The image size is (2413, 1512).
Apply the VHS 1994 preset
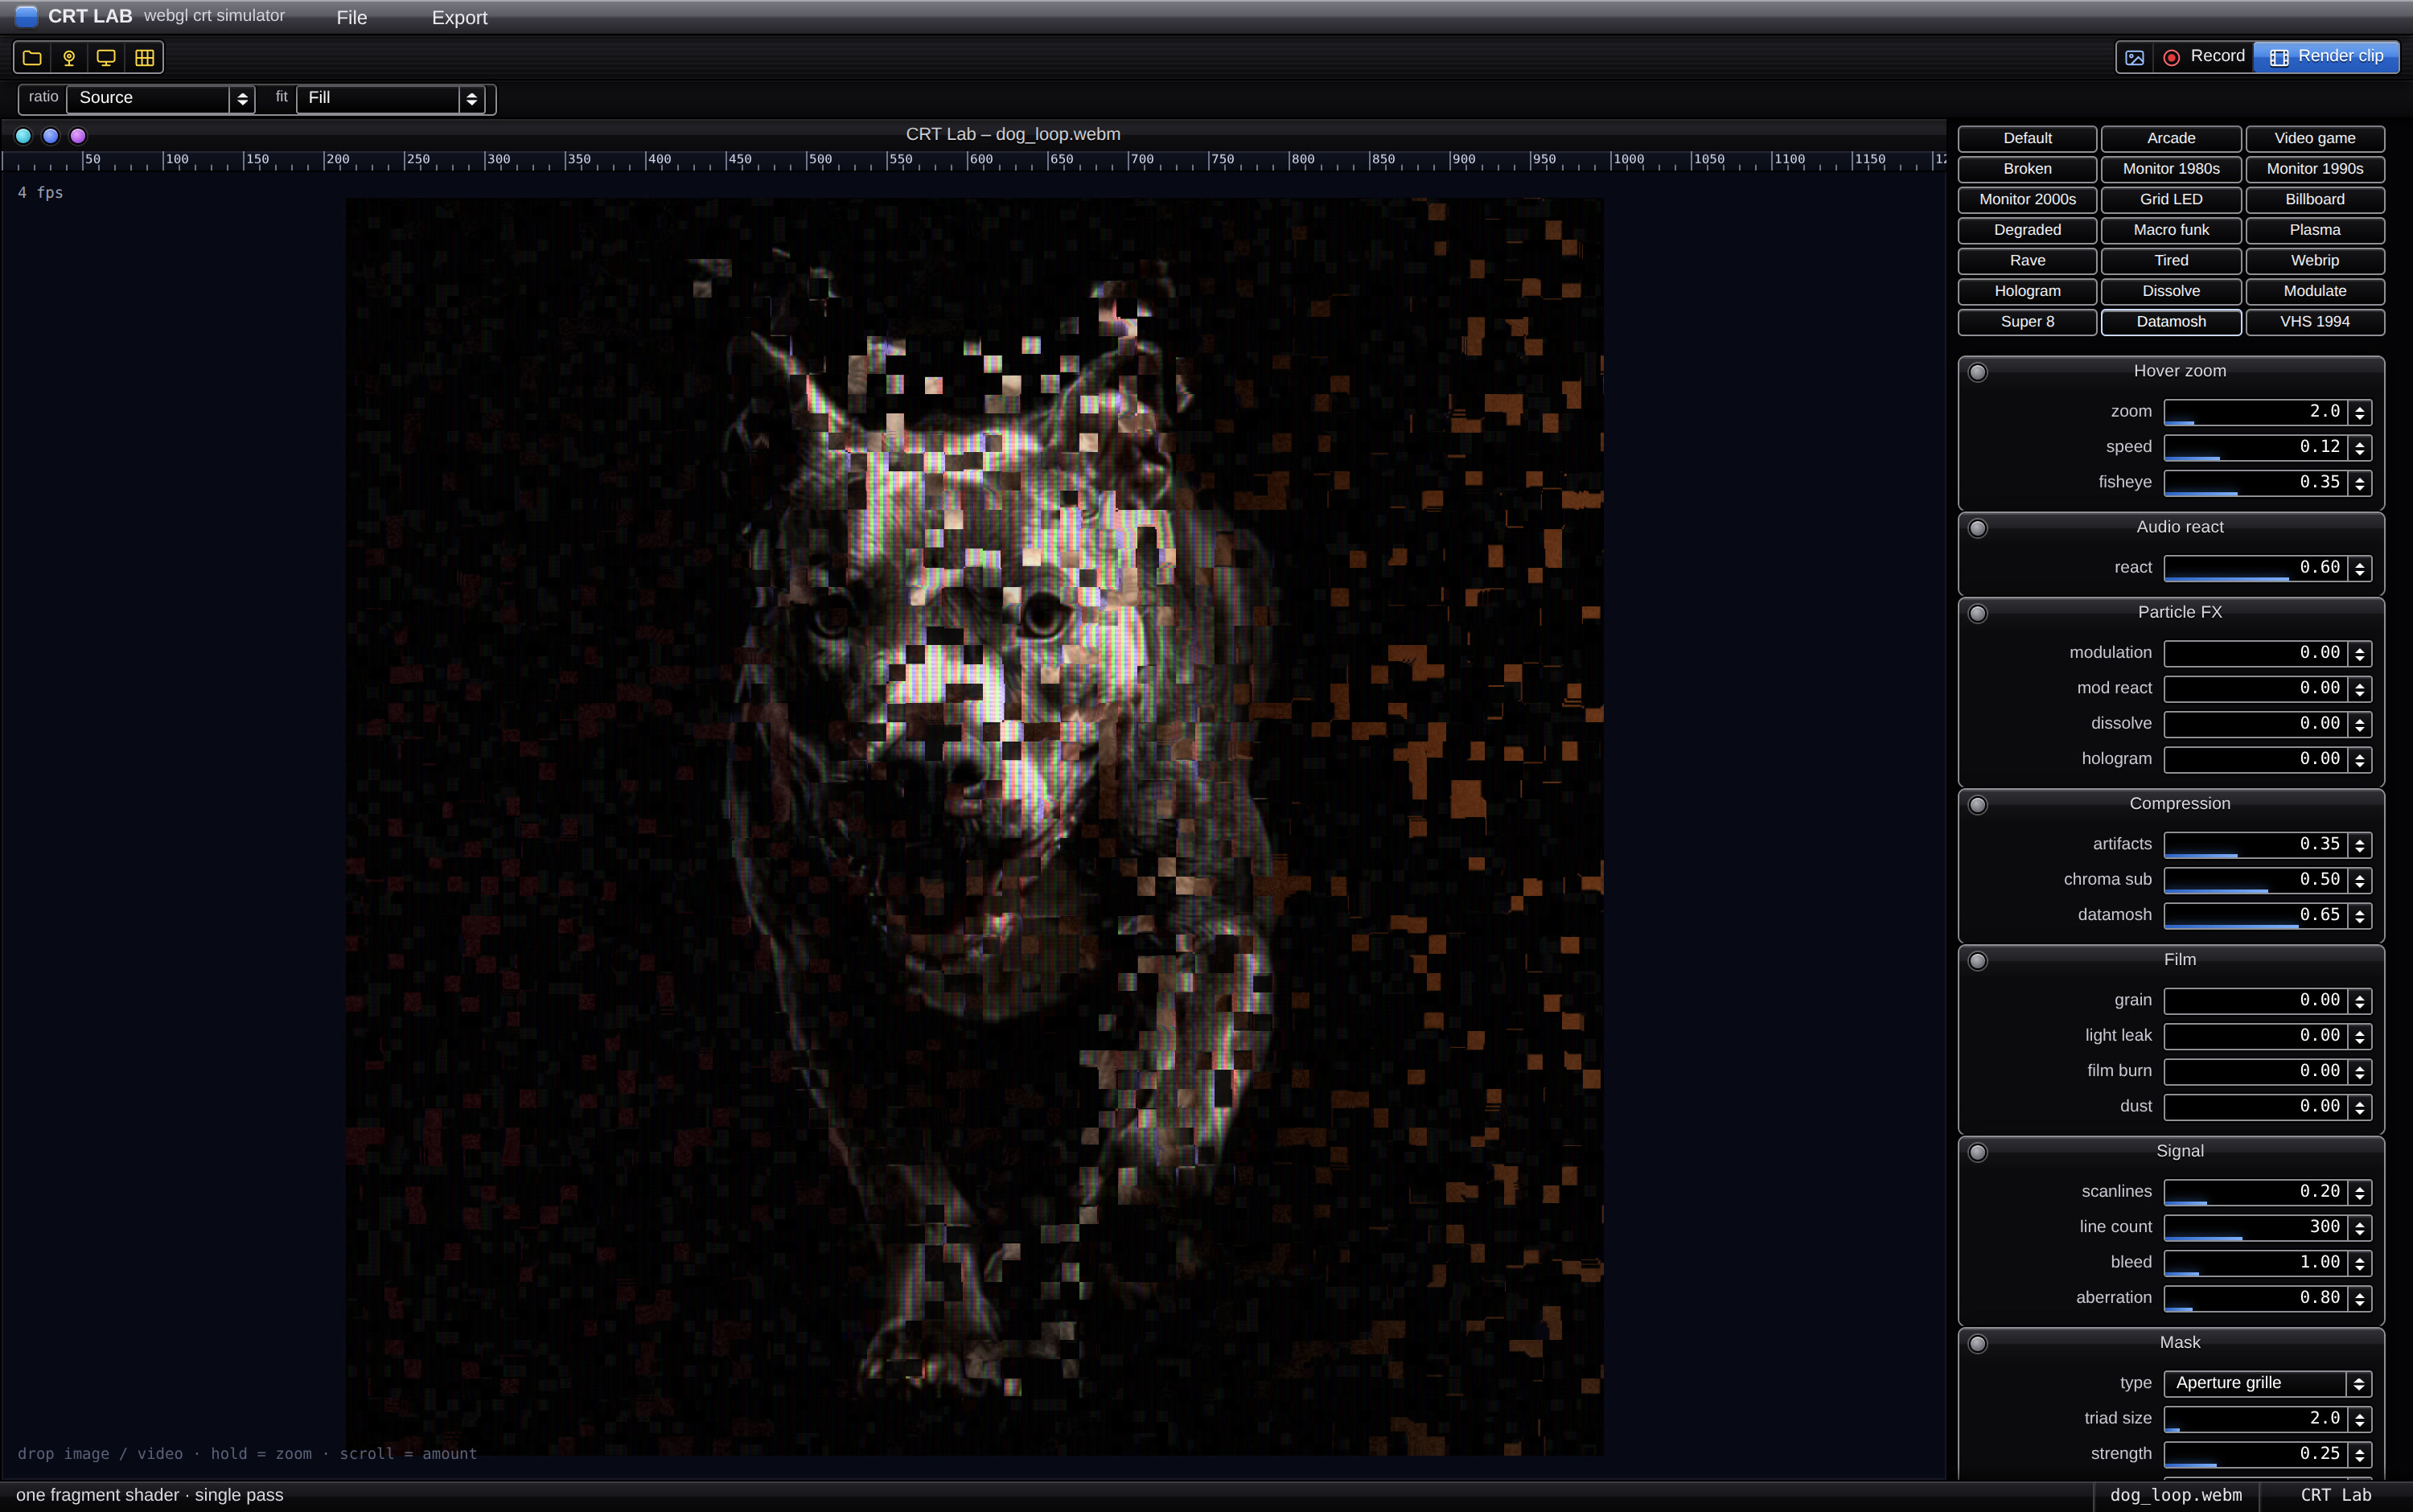pos(2315,322)
